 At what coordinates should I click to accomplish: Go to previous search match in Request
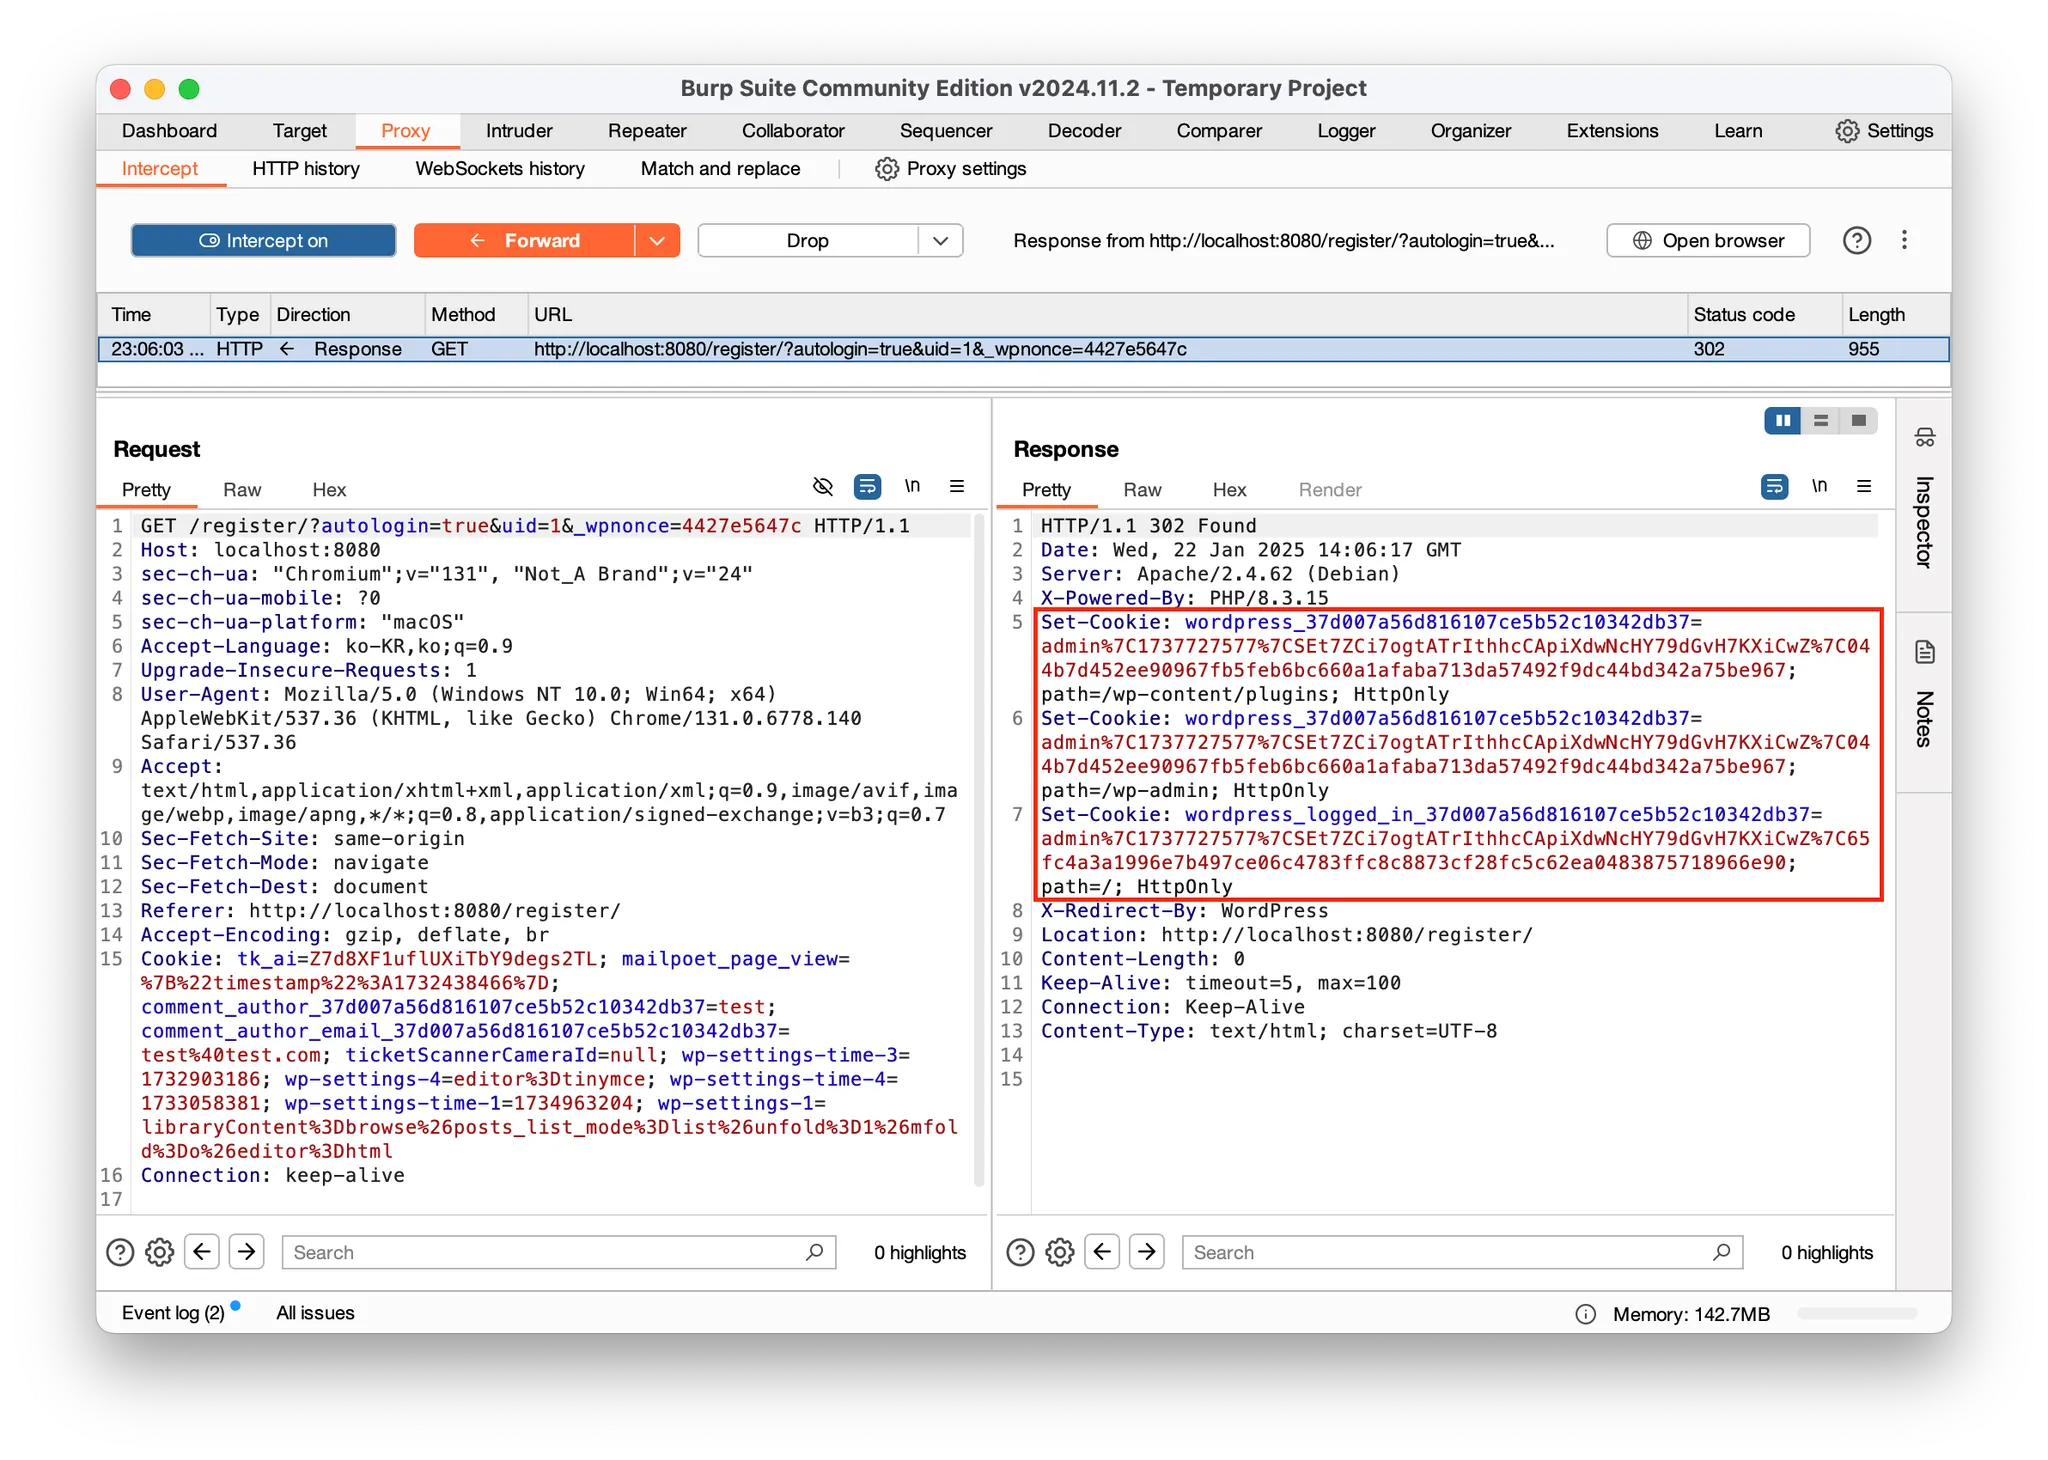202,1252
